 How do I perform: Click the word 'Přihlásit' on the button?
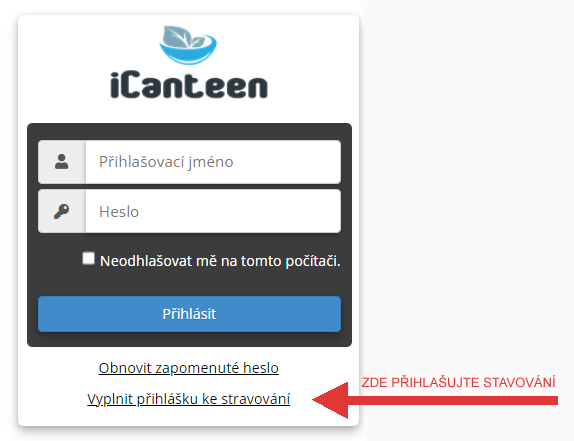[189, 314]
